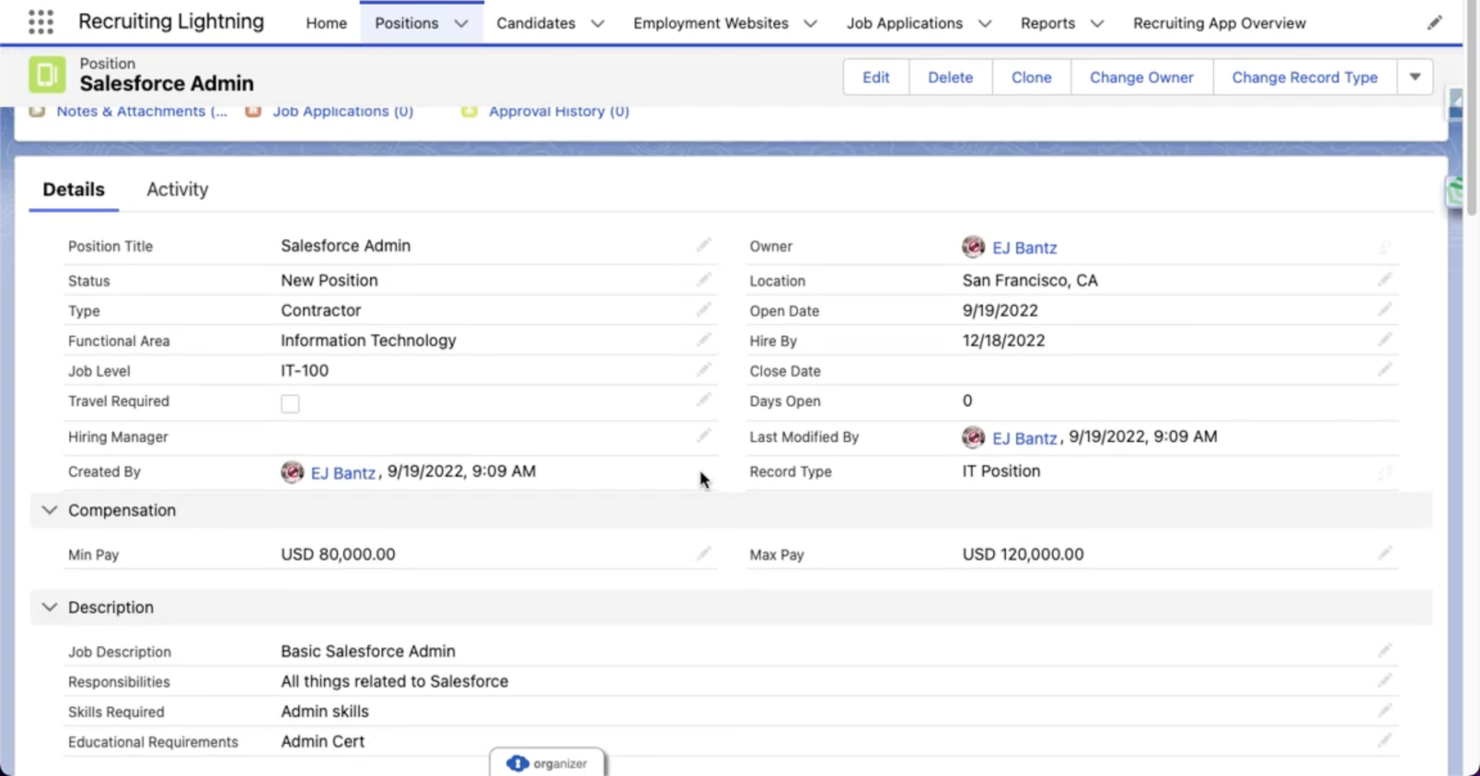Click the change record type icon
This screenshot has width=1480, height=776.
[1385, 472]
